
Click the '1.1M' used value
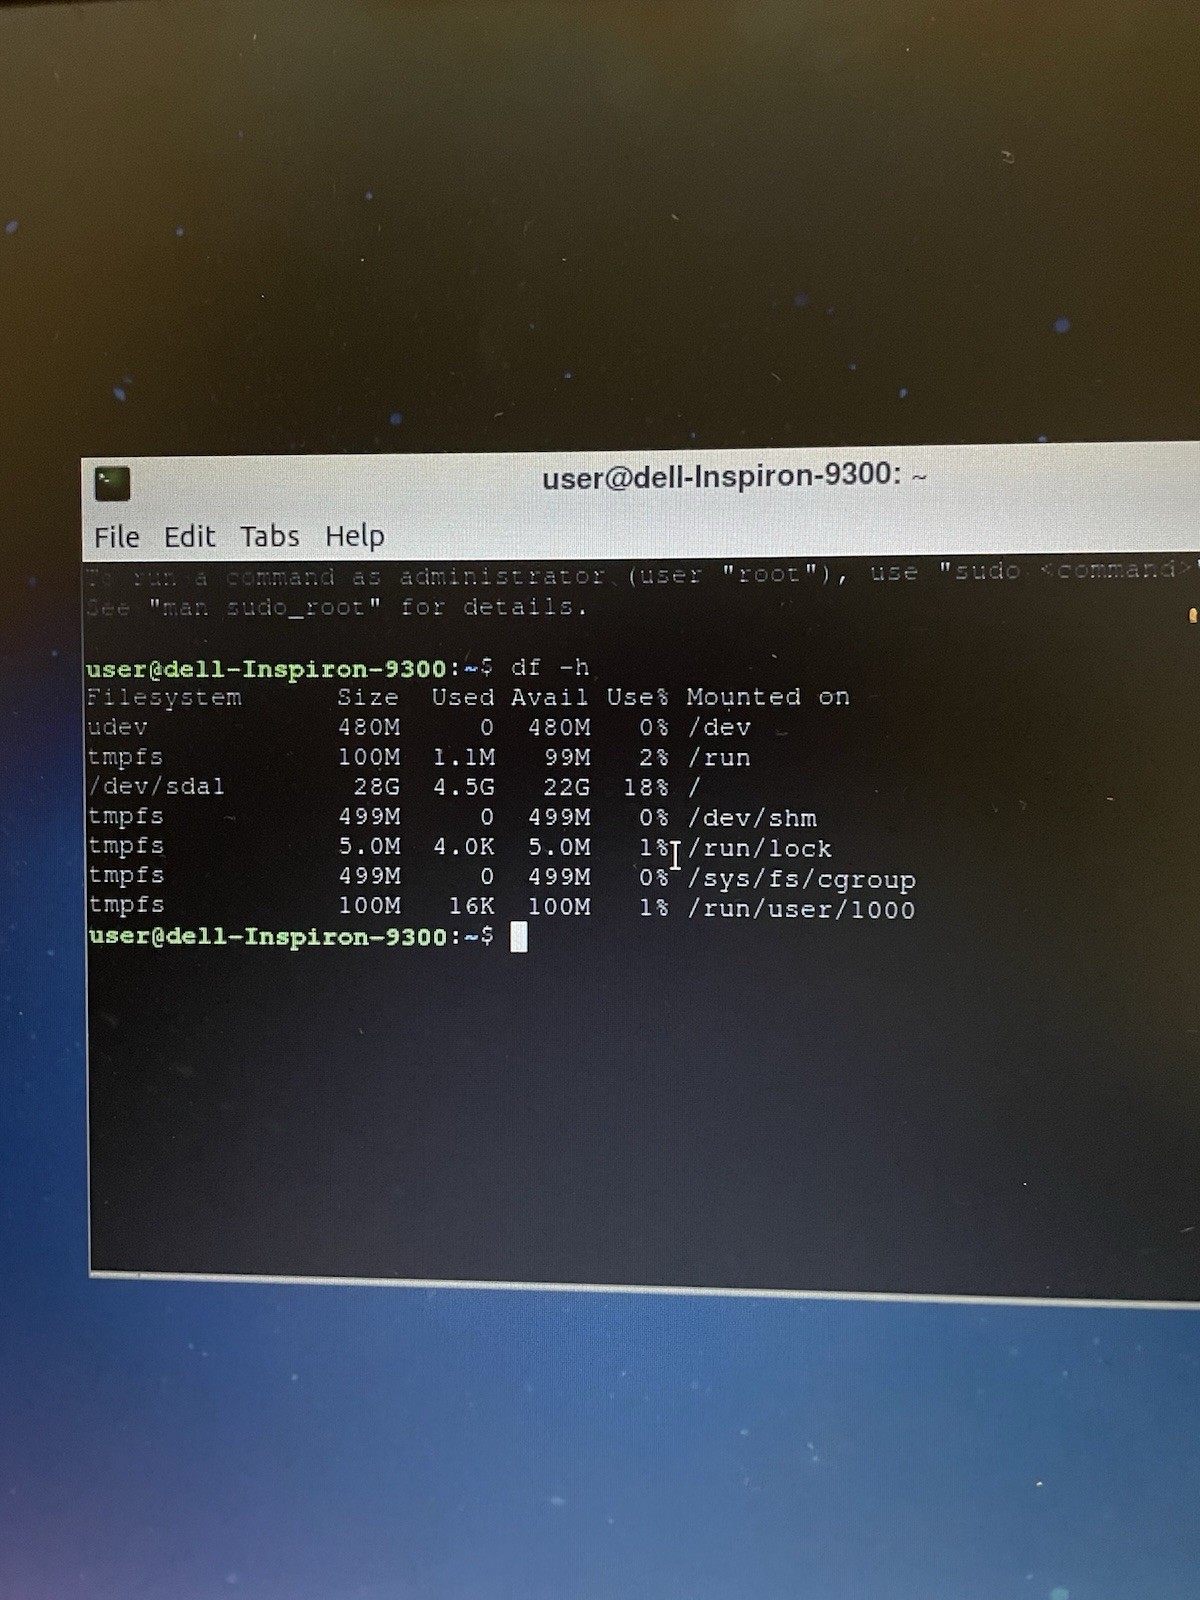click(463, 757)
